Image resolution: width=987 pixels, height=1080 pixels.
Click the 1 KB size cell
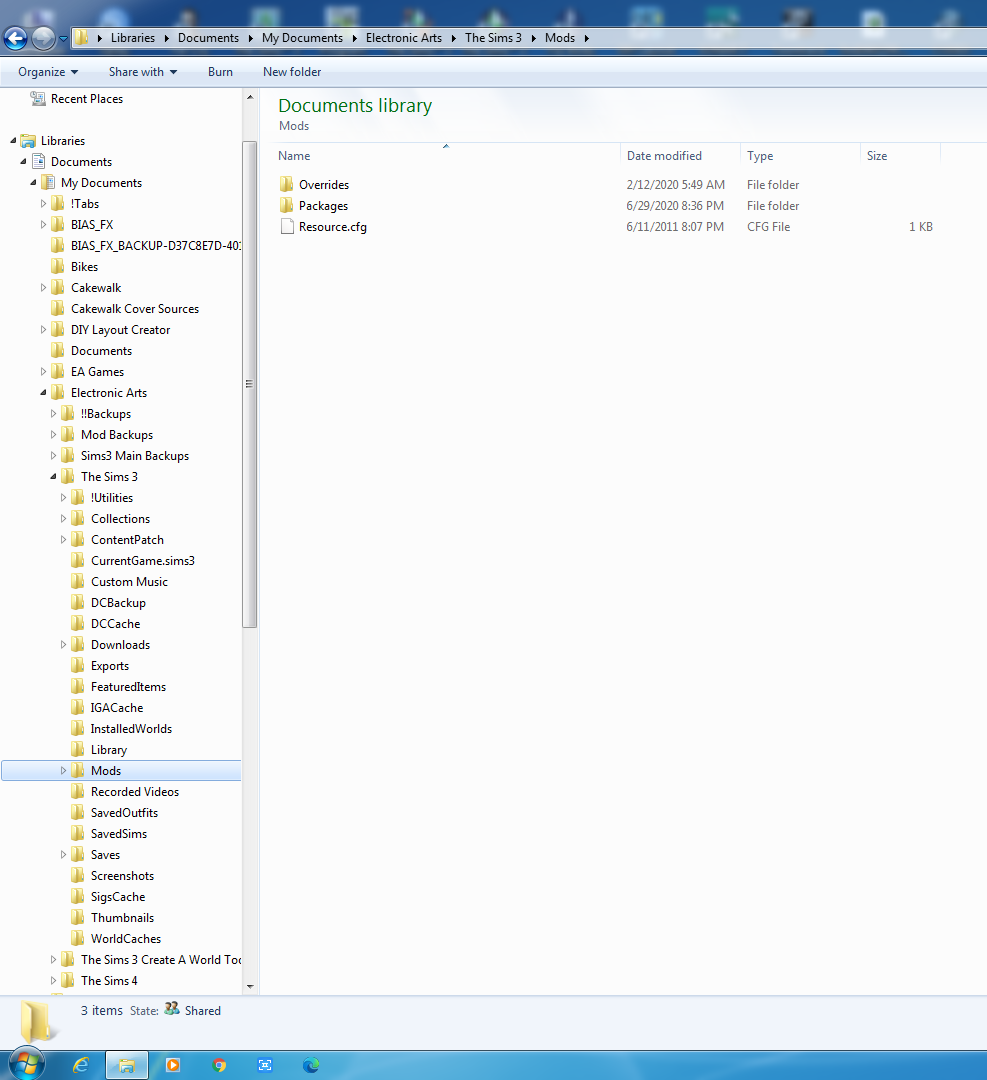921,227
